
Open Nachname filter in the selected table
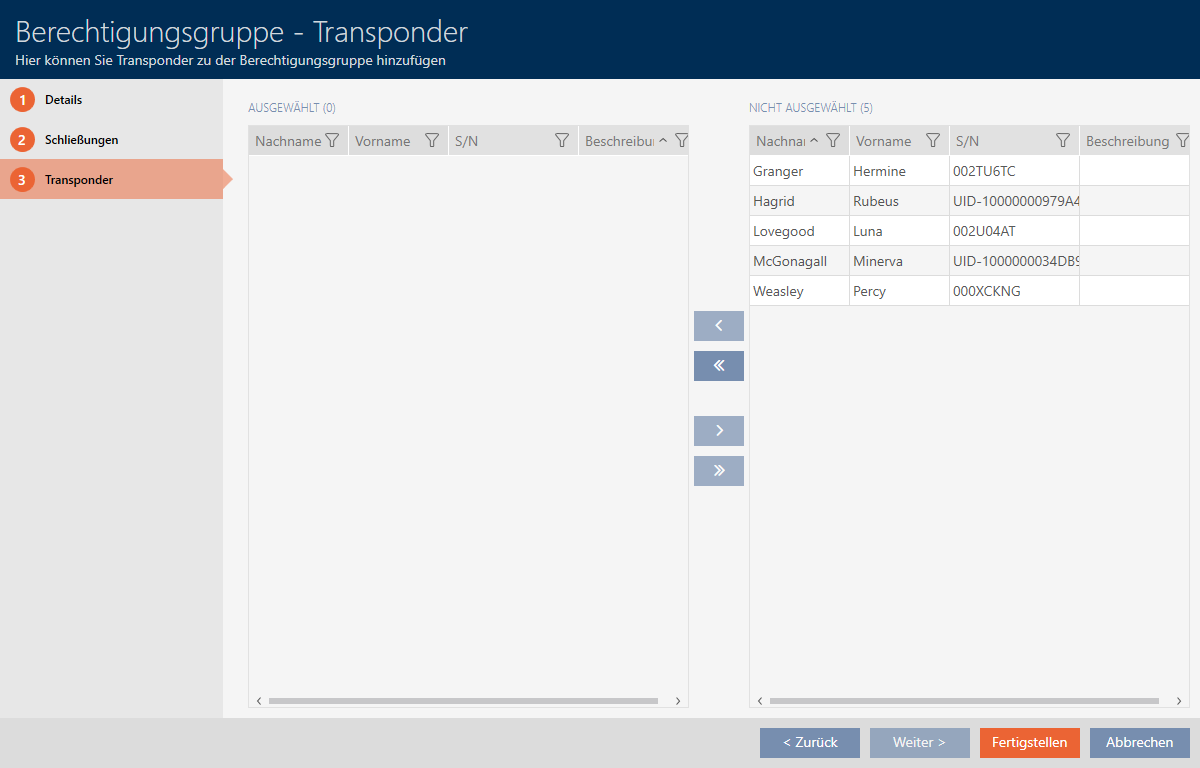click(332, 141)
